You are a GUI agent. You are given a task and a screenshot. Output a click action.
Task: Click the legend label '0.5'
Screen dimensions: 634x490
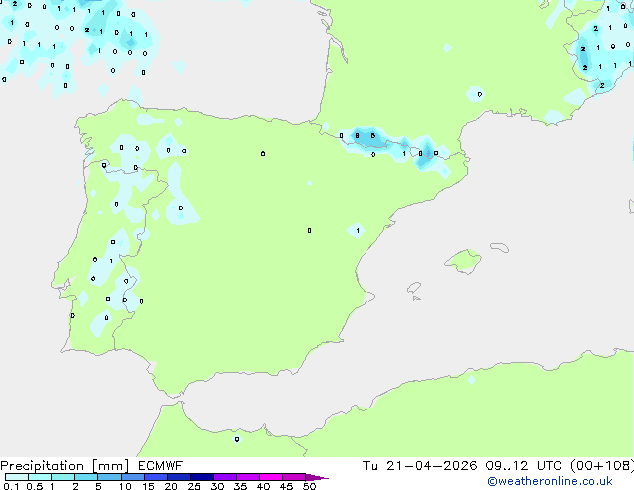point(34,486)
